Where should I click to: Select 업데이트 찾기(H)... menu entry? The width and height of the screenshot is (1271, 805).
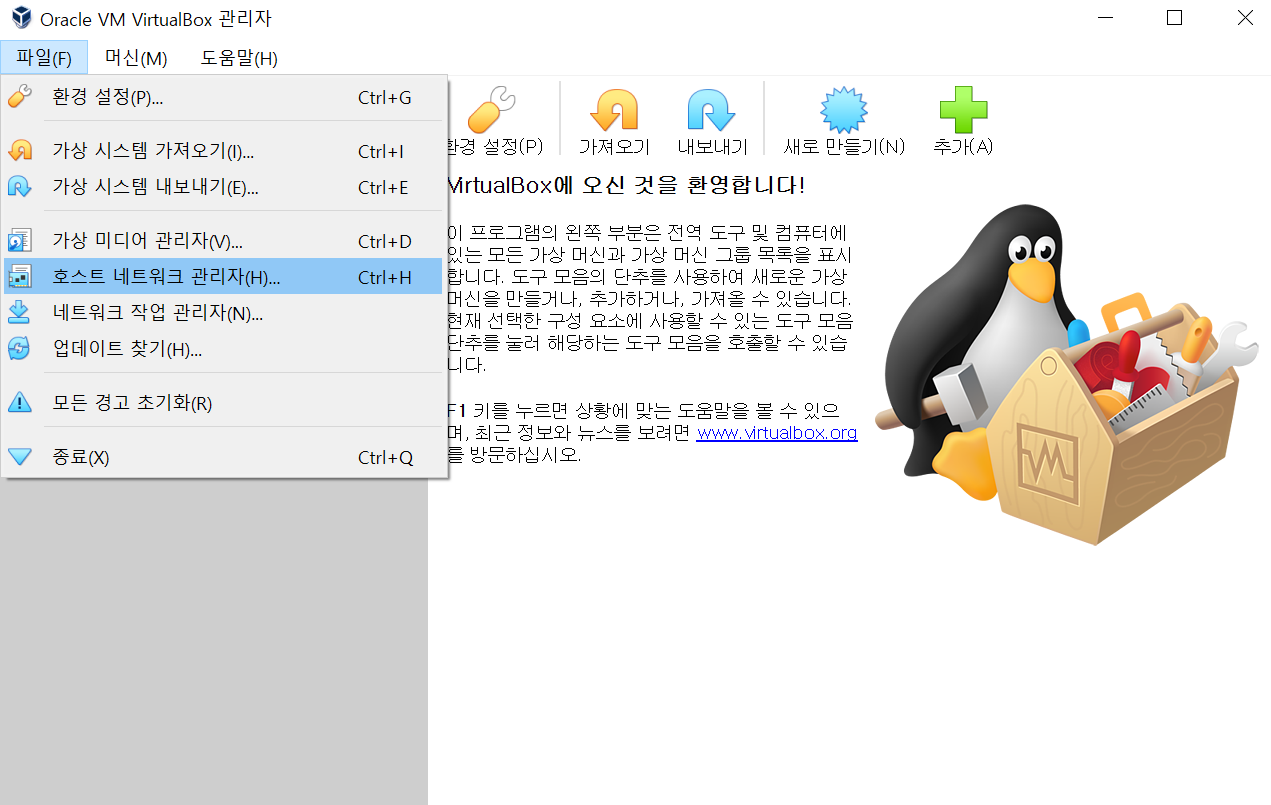(x=223, y=349)
